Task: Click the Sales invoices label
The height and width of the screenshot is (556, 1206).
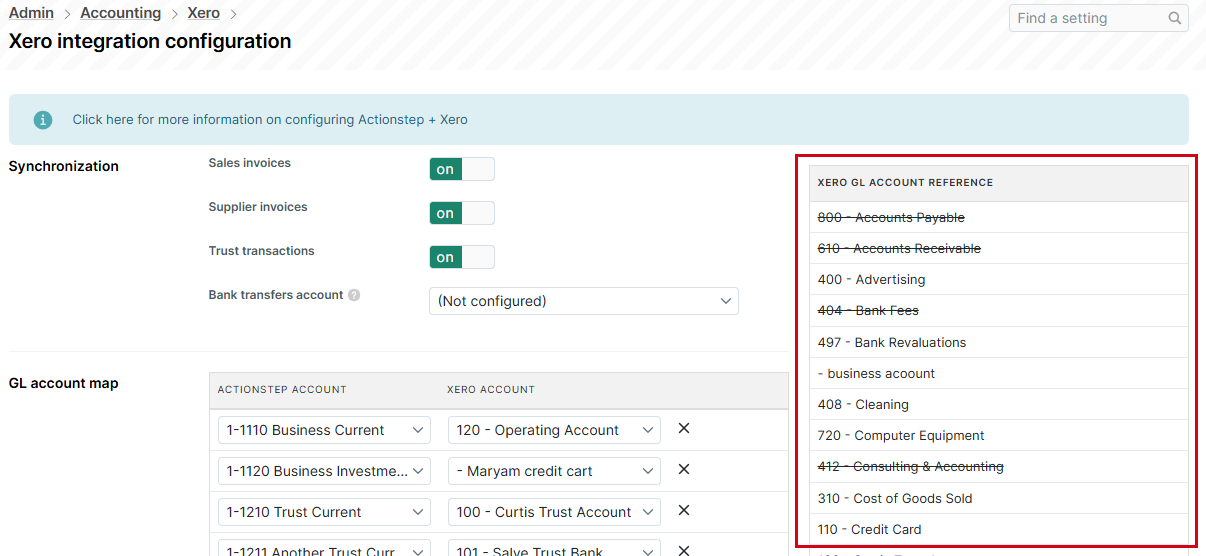Action: tap(250, 162)
